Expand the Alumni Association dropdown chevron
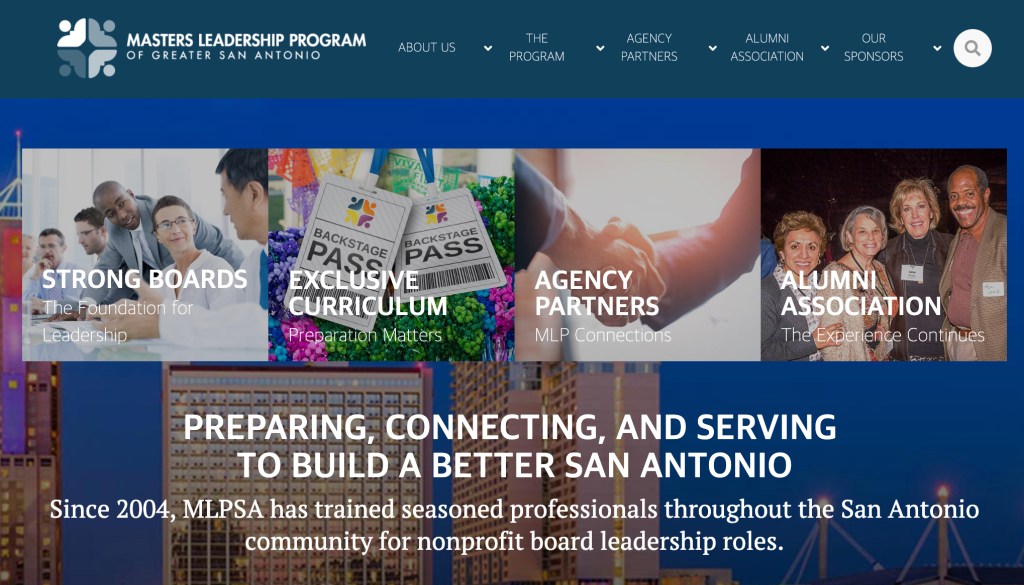The image size is (1024, 585). click(x=825, y=48)
